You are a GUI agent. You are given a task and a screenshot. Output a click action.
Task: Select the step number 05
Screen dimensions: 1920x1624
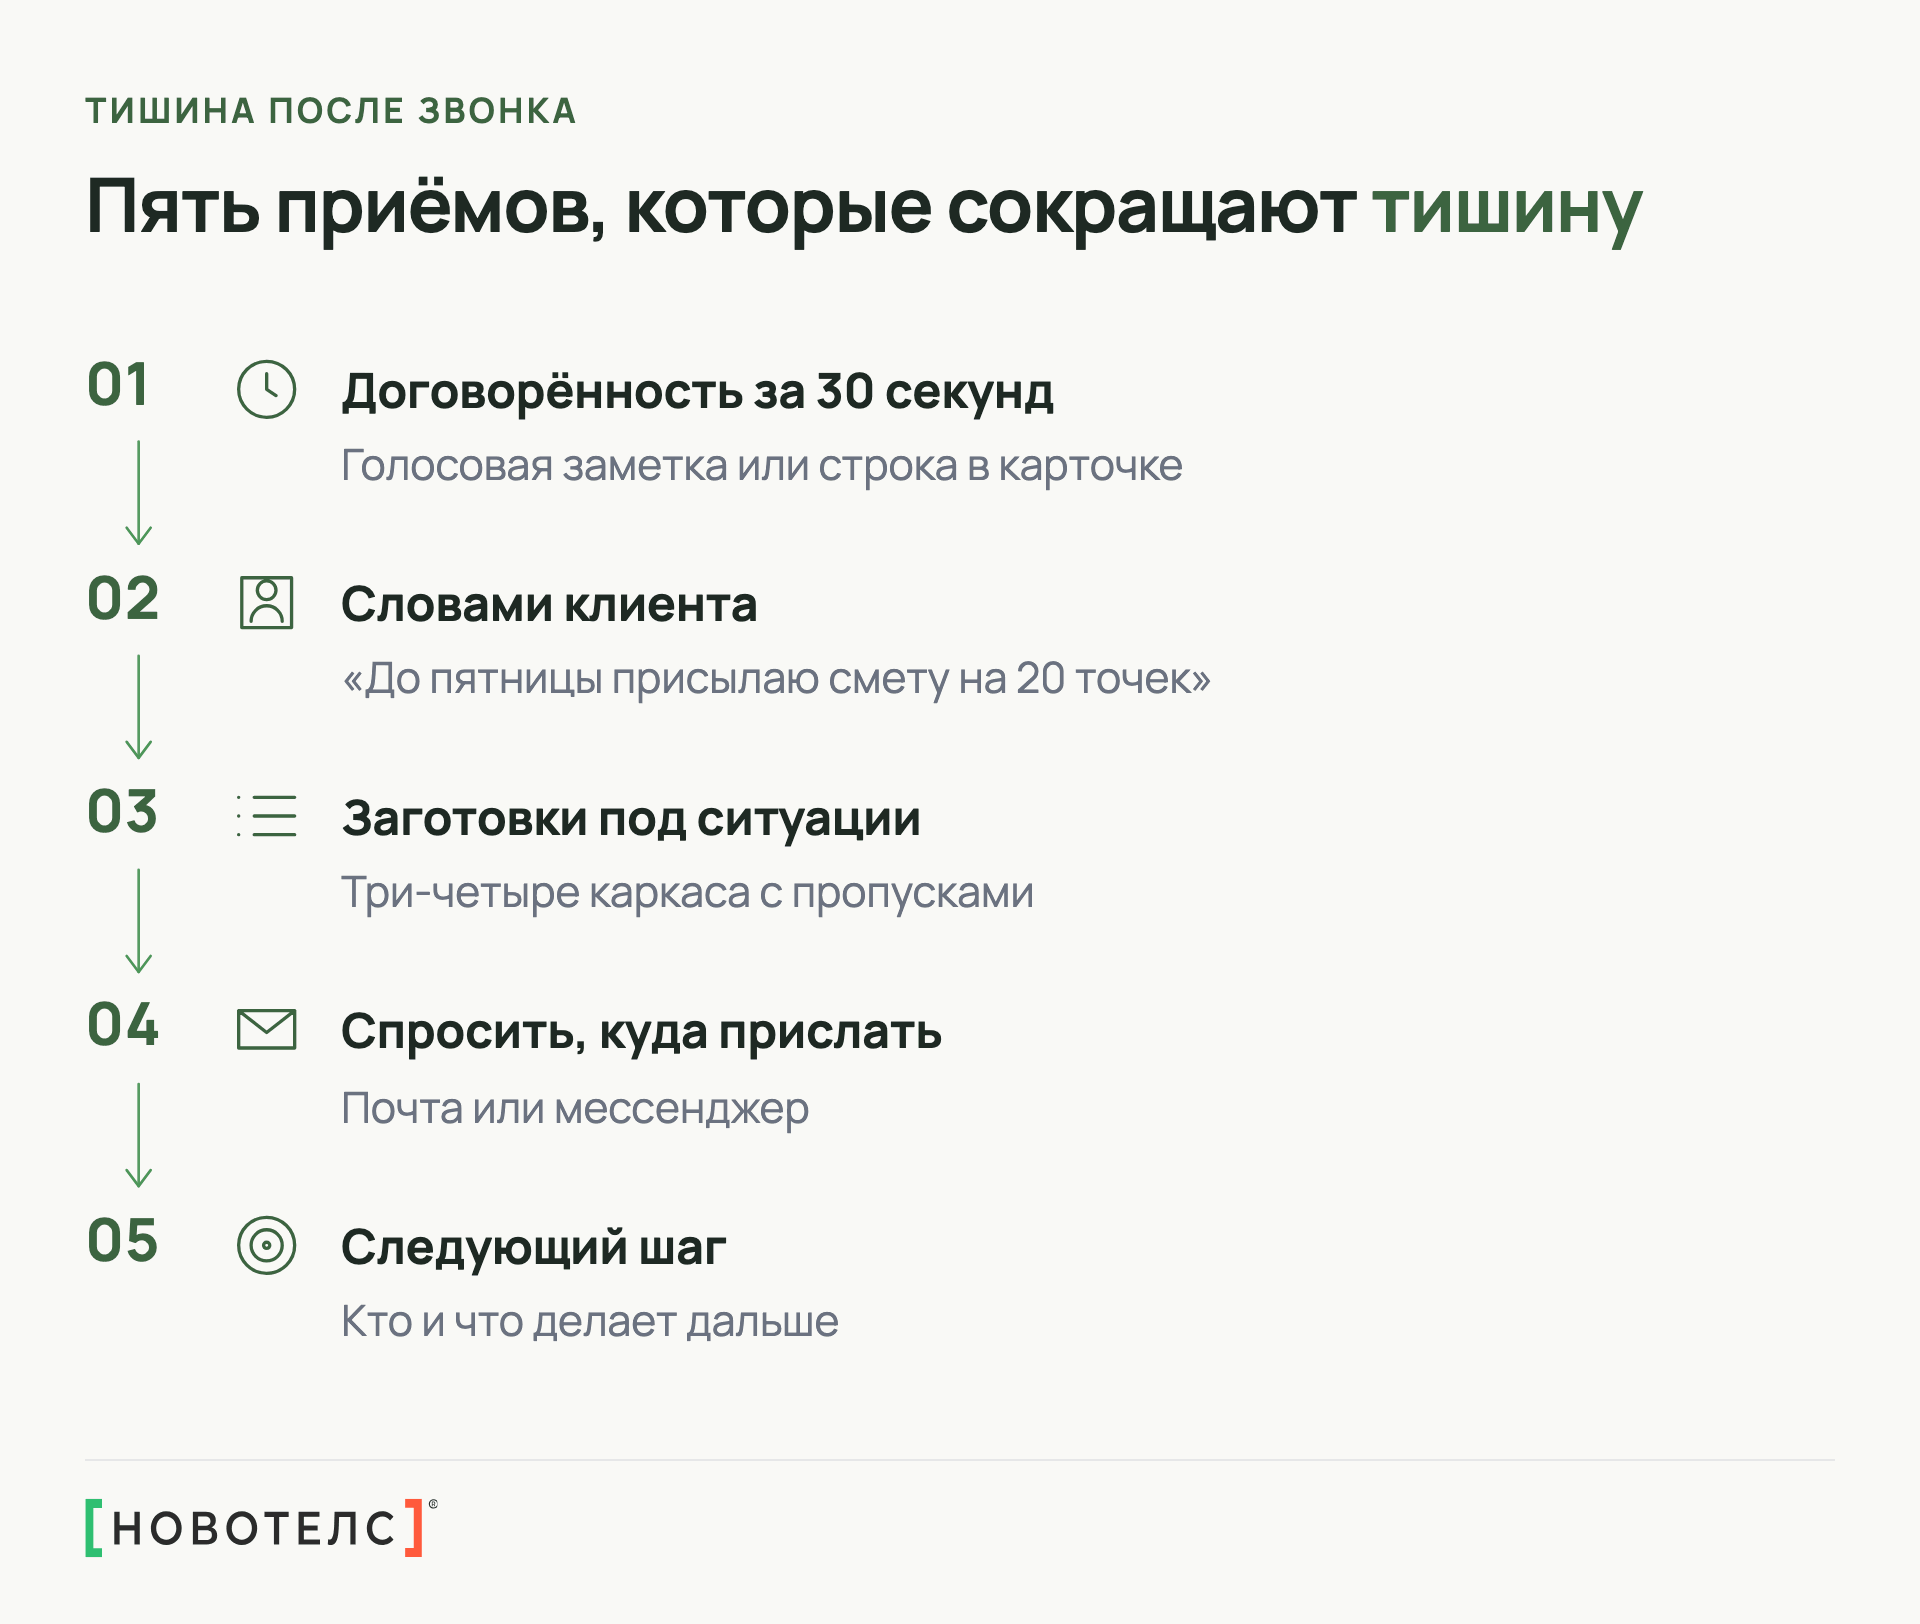pos(123,1241)
